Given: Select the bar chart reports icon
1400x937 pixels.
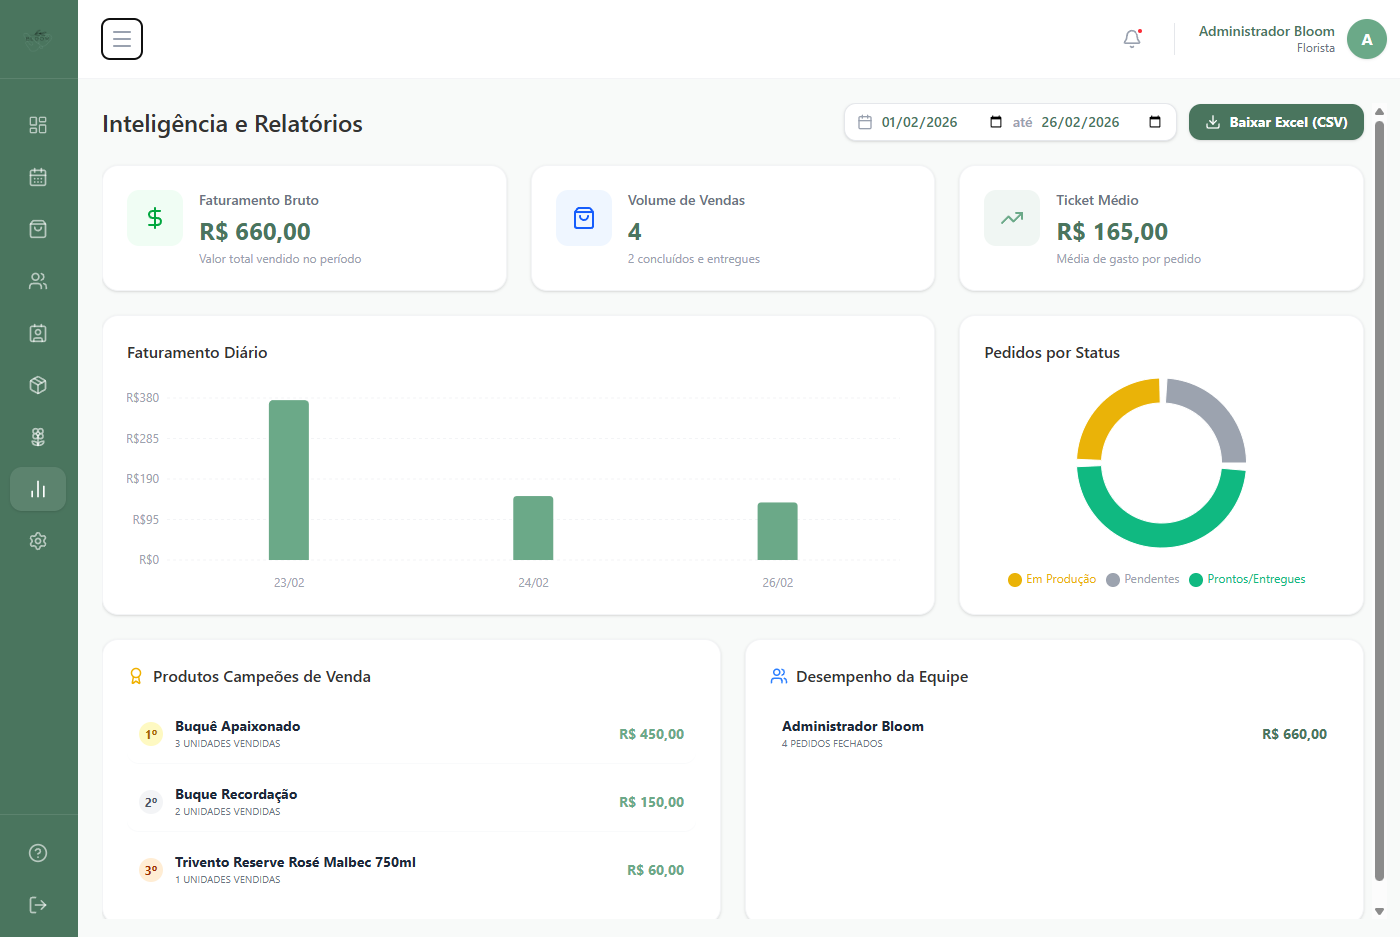Looking at the screenshot, I should [38, 489].
